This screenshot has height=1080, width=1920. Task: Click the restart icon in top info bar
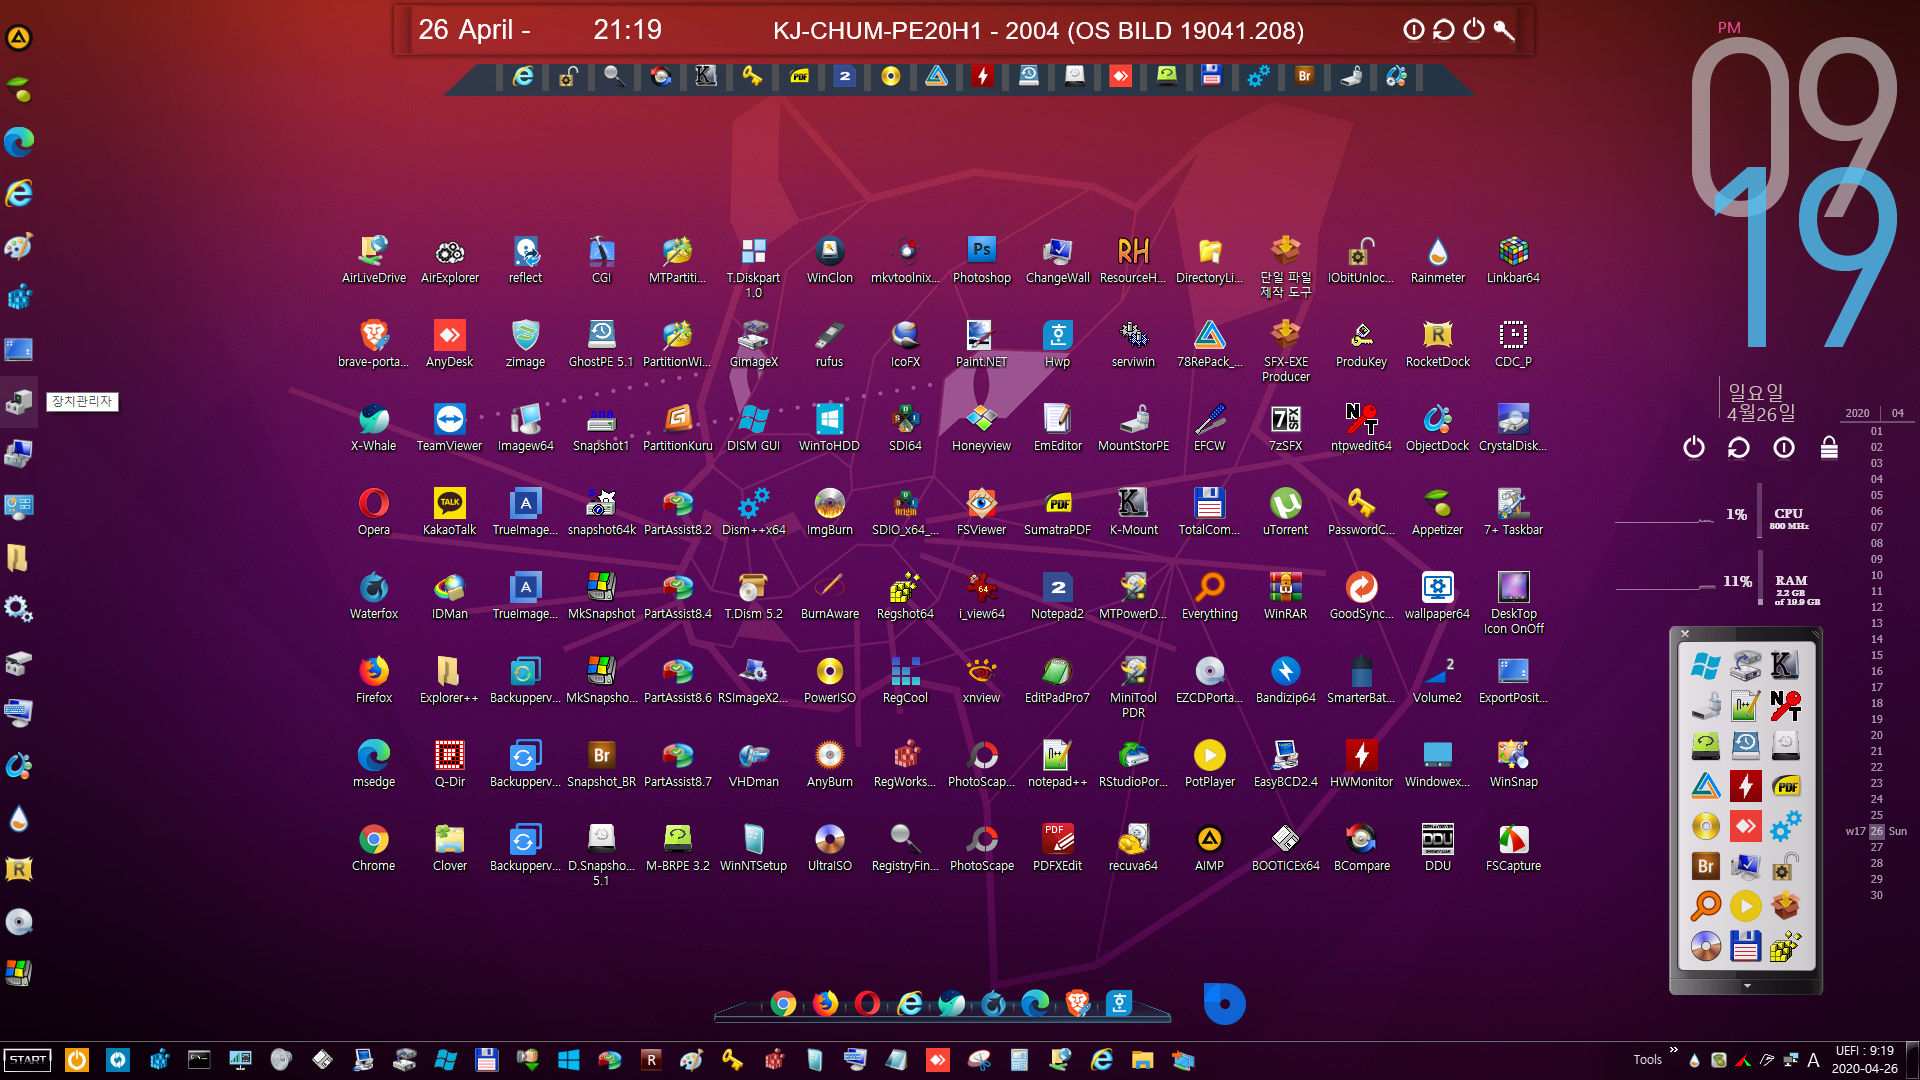tap(1443, 30)
